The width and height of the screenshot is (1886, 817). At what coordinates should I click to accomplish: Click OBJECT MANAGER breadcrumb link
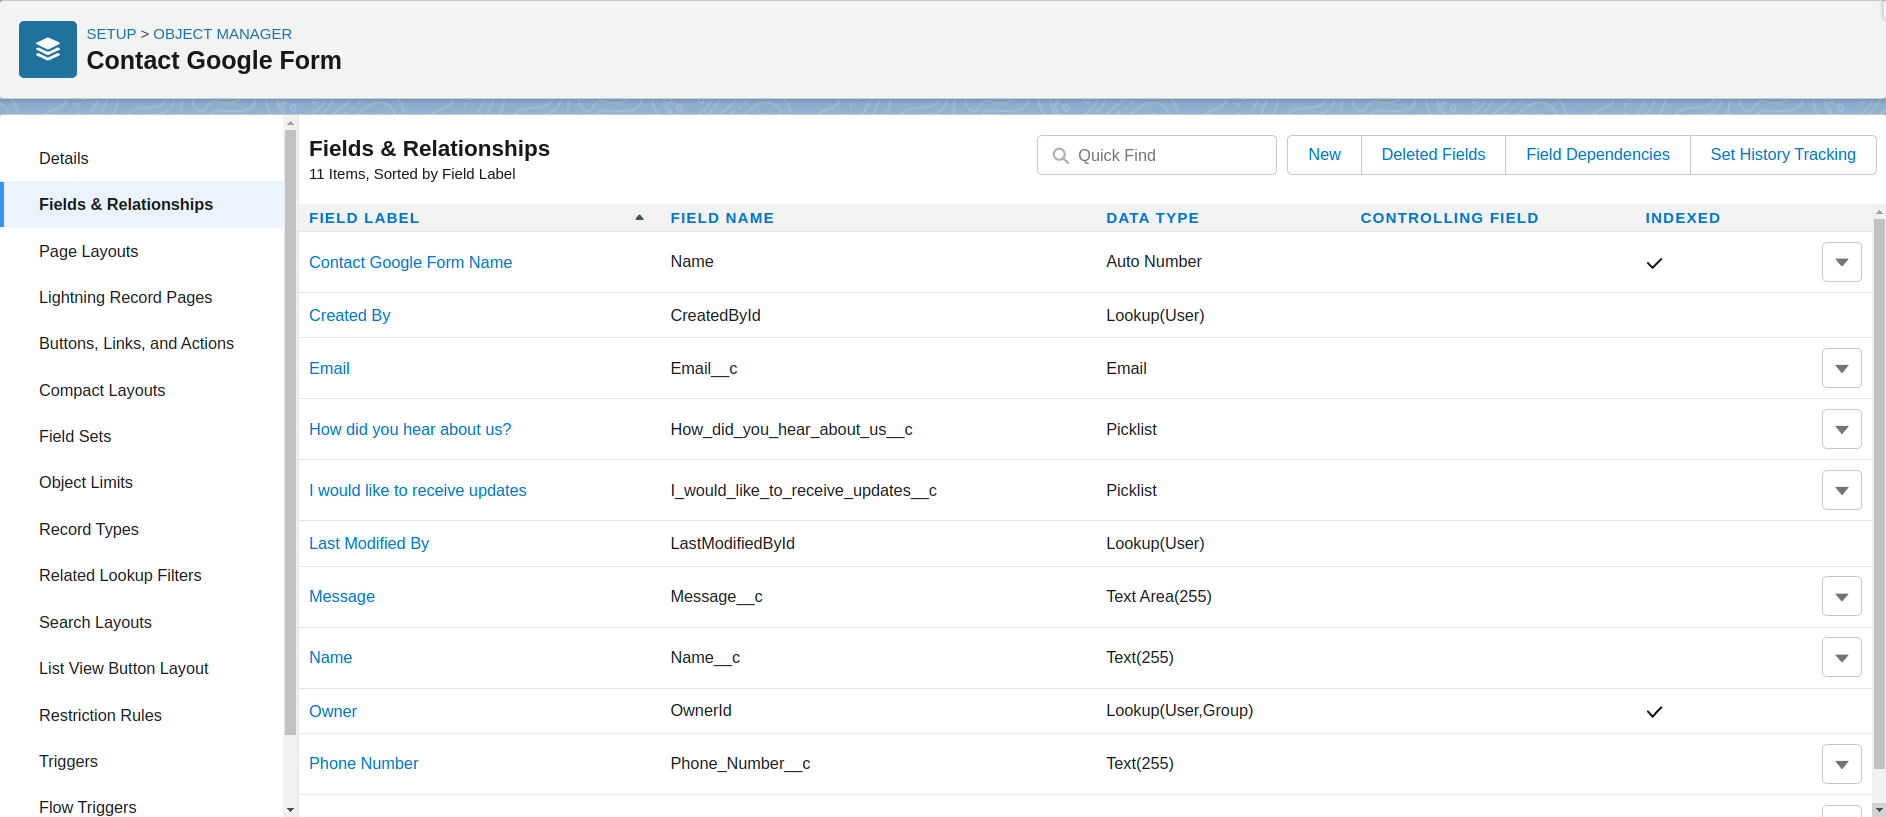tap(223, 34)
